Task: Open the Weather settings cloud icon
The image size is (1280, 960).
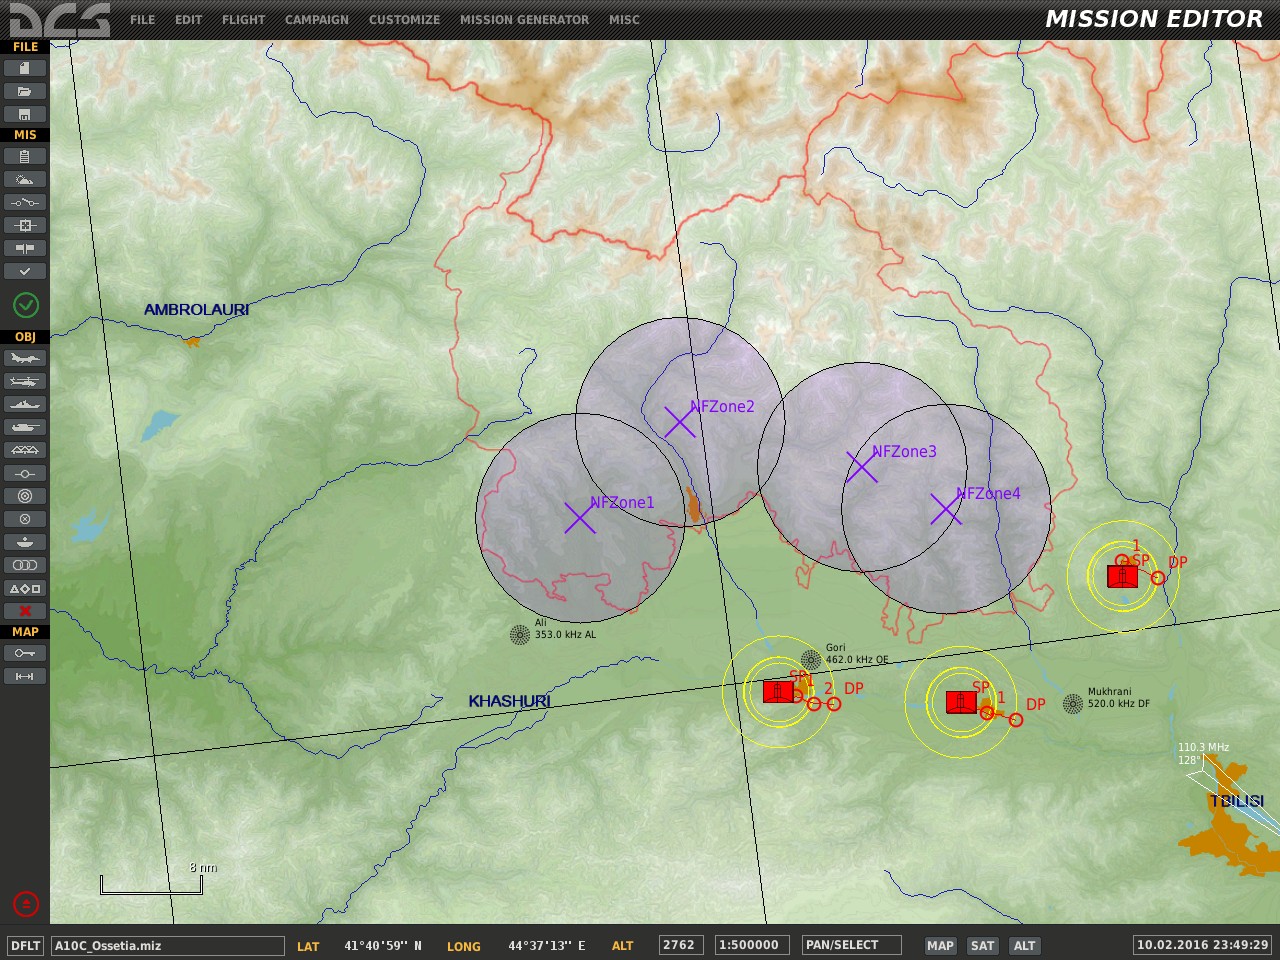Action: pos(25,179)
